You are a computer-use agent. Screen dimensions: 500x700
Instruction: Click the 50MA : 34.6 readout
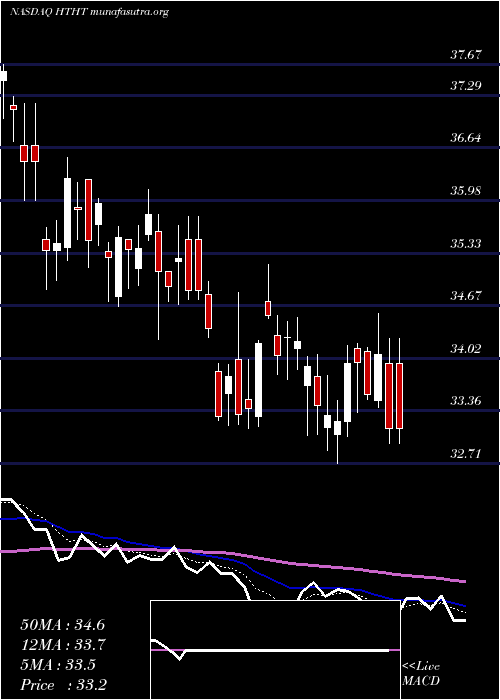pyautogui.click(x=62, y=625)
